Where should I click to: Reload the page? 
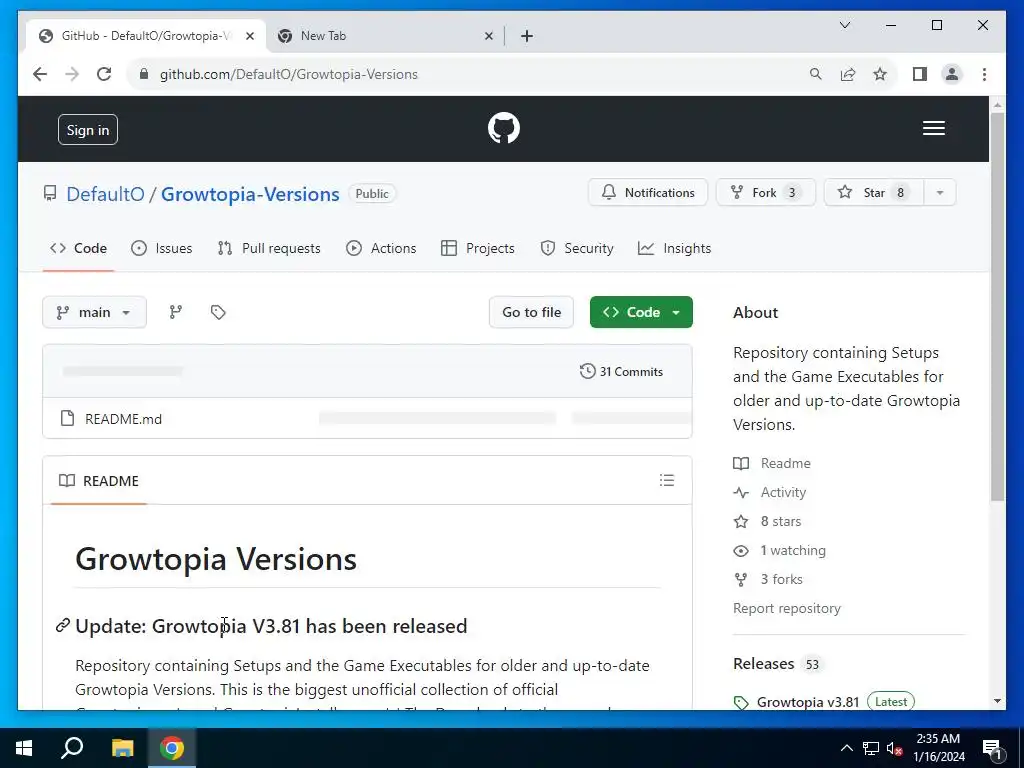click(104, 74)
